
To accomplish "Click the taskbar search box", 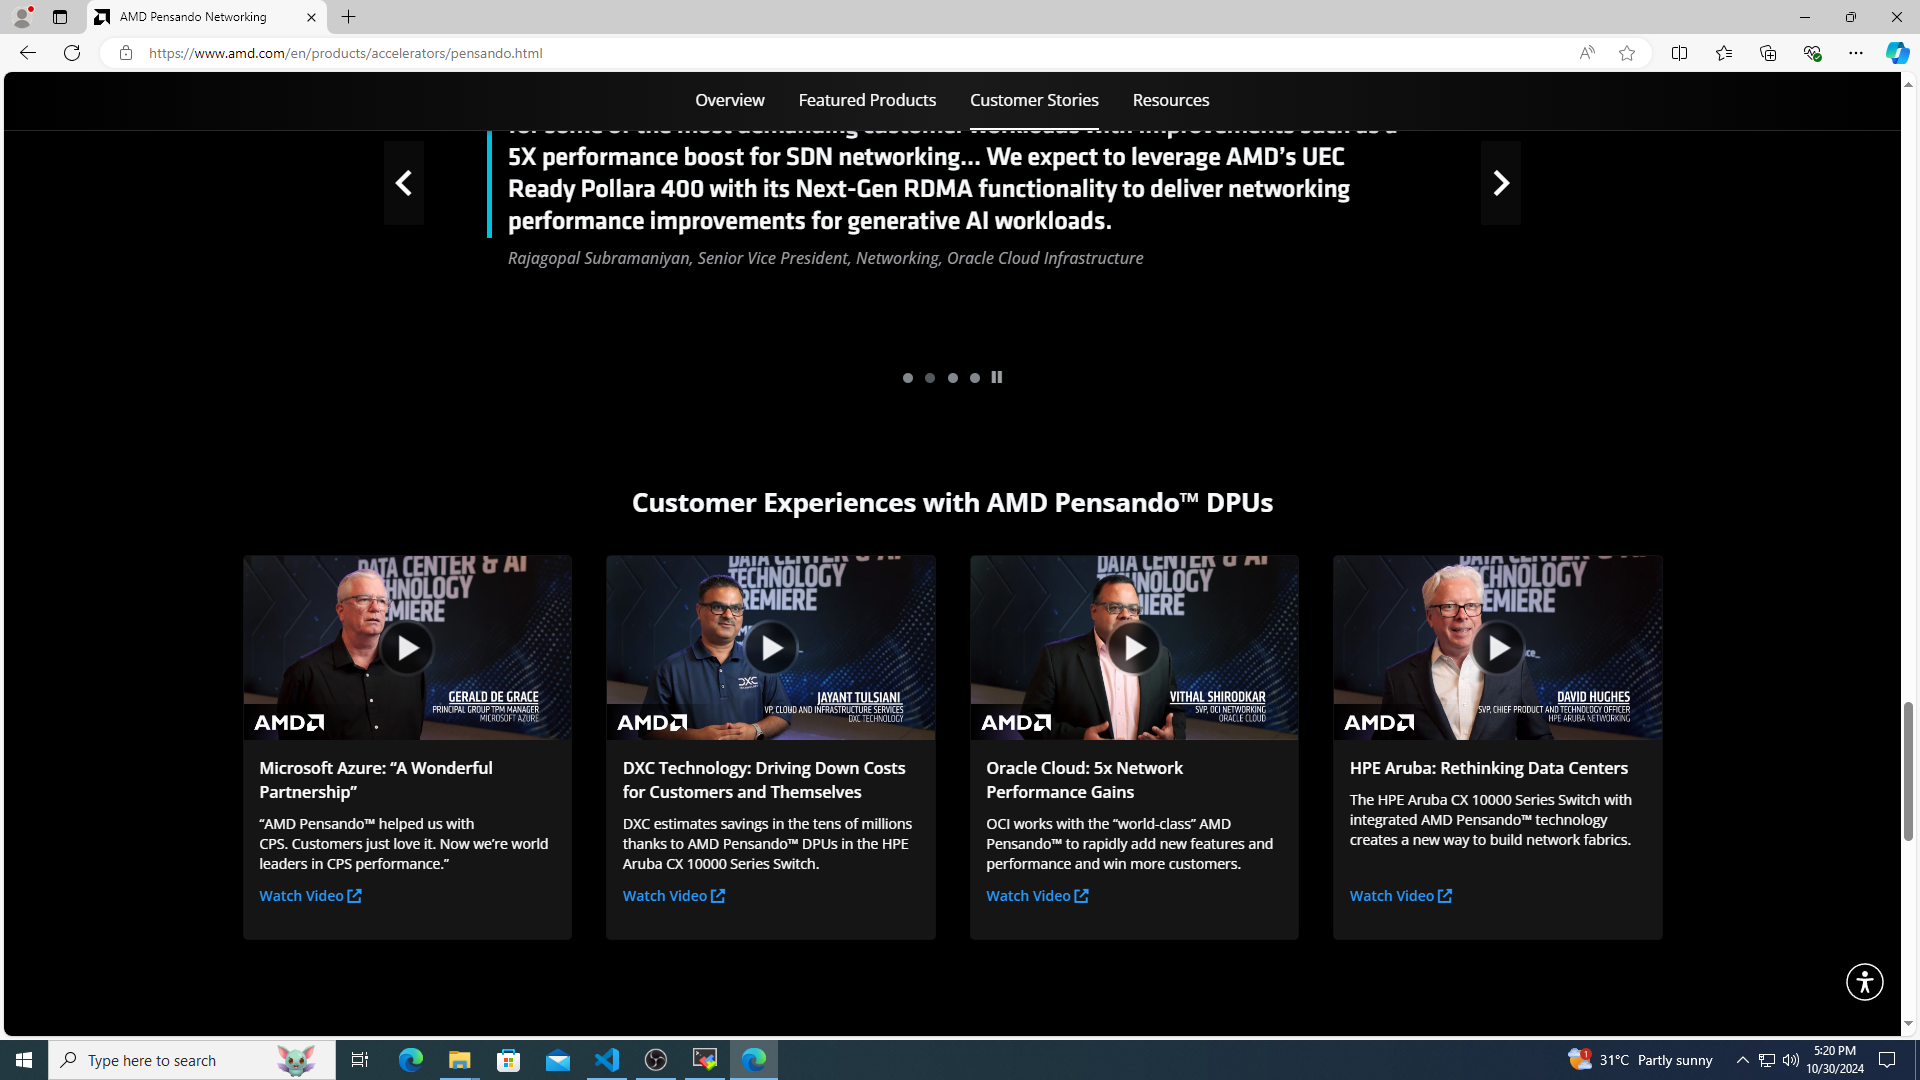I will point(191,1060).
